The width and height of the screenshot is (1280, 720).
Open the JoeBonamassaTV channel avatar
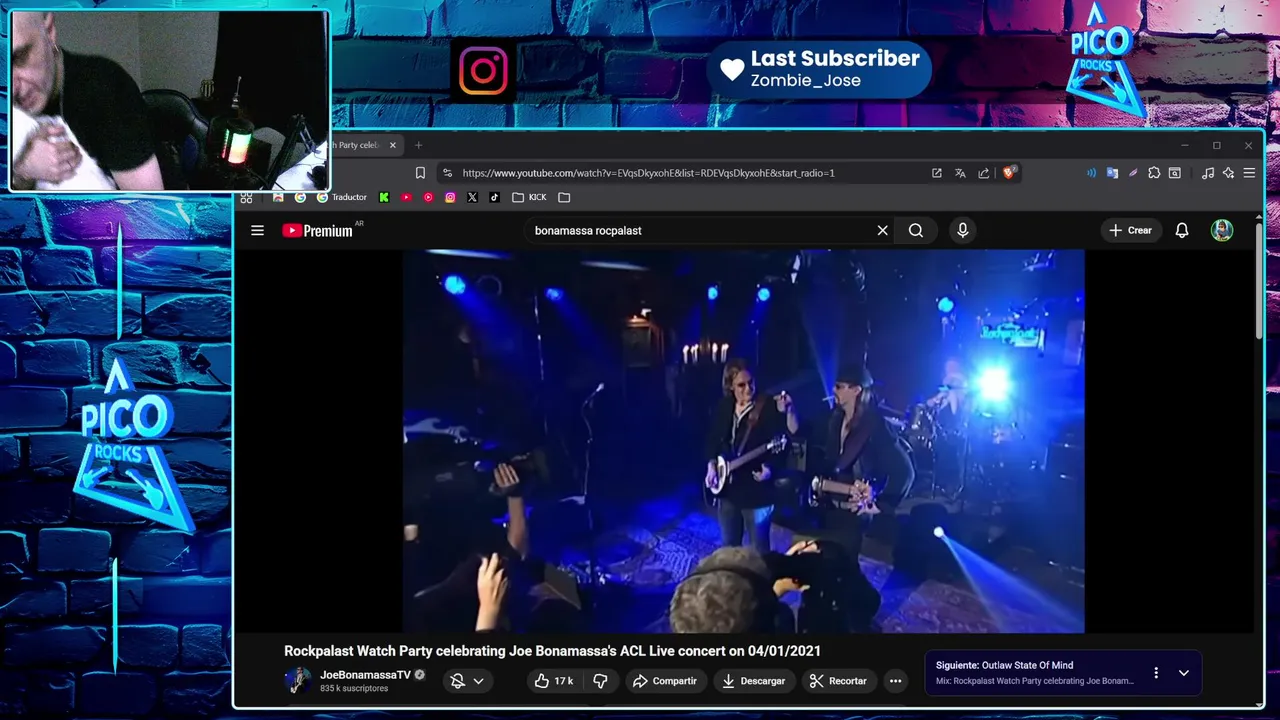[x=297, y=681]
